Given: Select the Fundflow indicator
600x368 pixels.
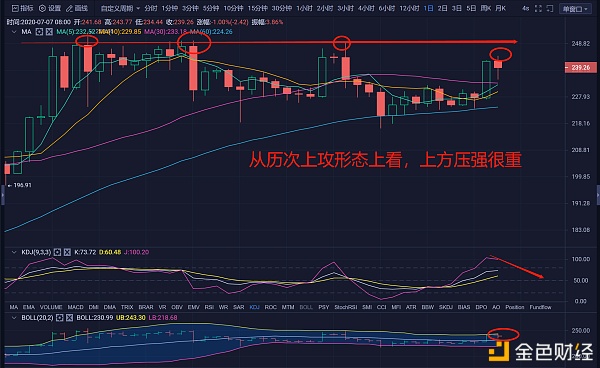Looking at the screenshot, I should (x=541, y=307).
